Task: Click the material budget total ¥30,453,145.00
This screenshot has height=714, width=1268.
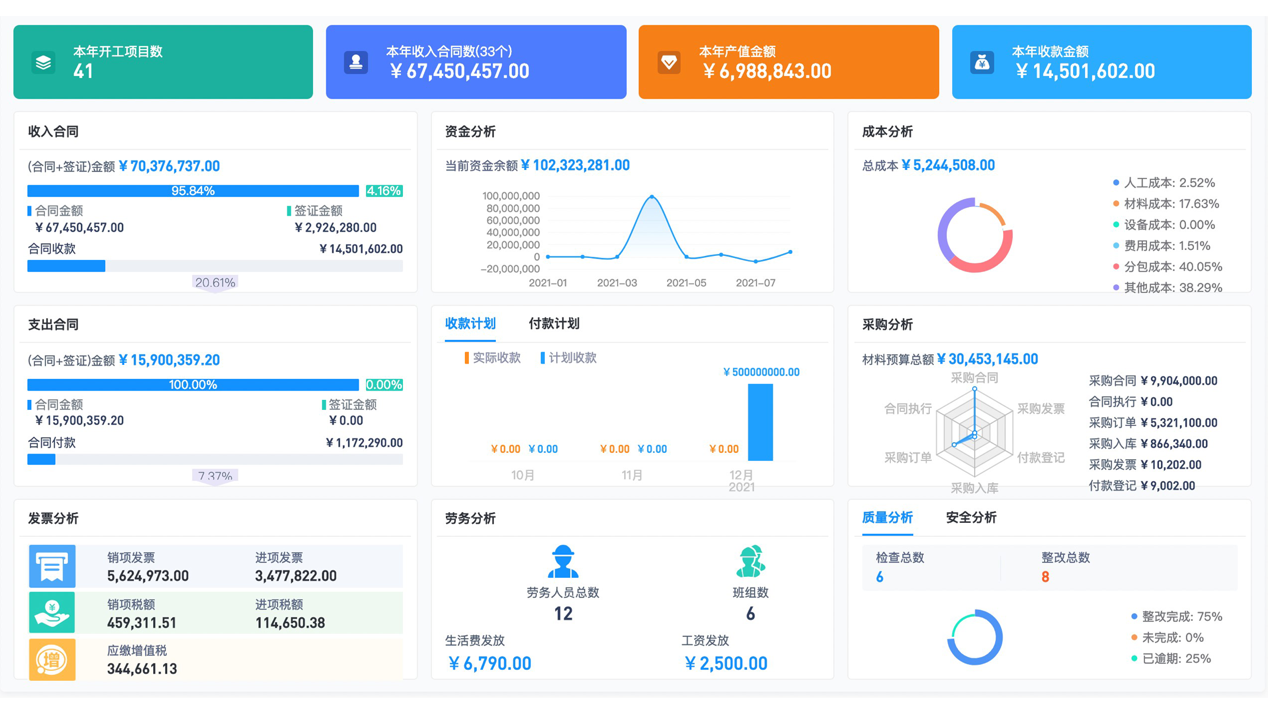Action: point(987,359)
